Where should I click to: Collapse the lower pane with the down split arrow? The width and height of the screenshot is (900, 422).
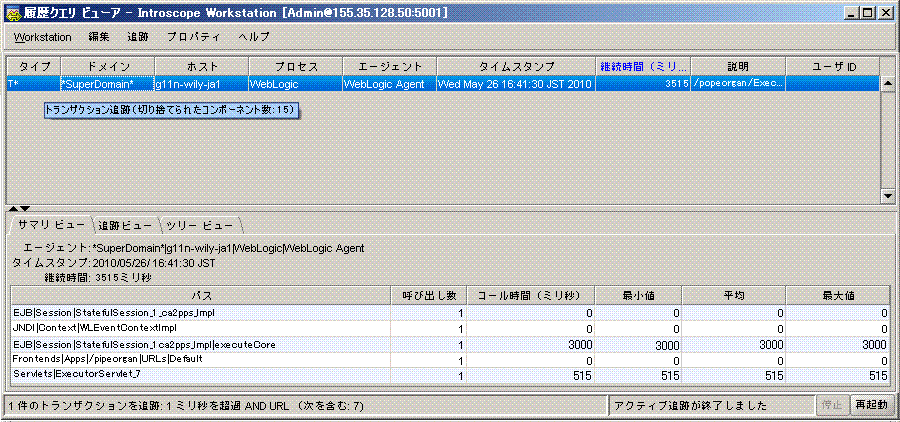click(x=24, y=208)
